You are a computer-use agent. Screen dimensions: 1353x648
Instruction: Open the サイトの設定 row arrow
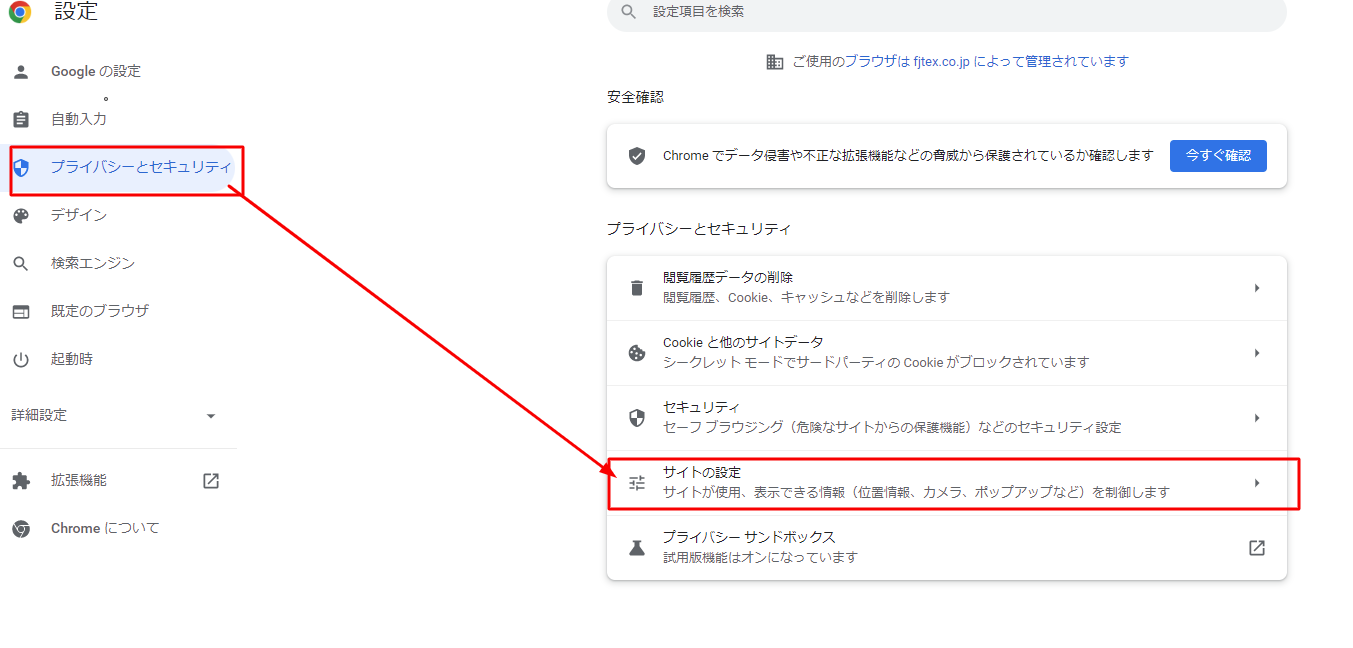1257,483
